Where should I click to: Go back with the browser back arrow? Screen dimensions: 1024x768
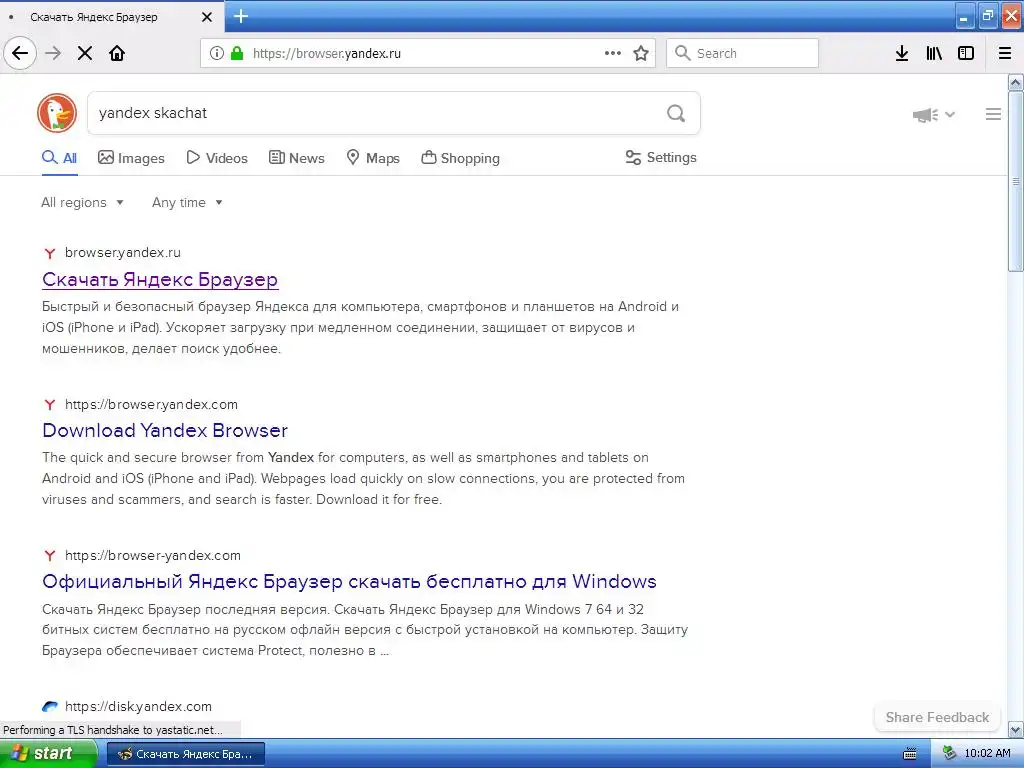tap(20, 54)
